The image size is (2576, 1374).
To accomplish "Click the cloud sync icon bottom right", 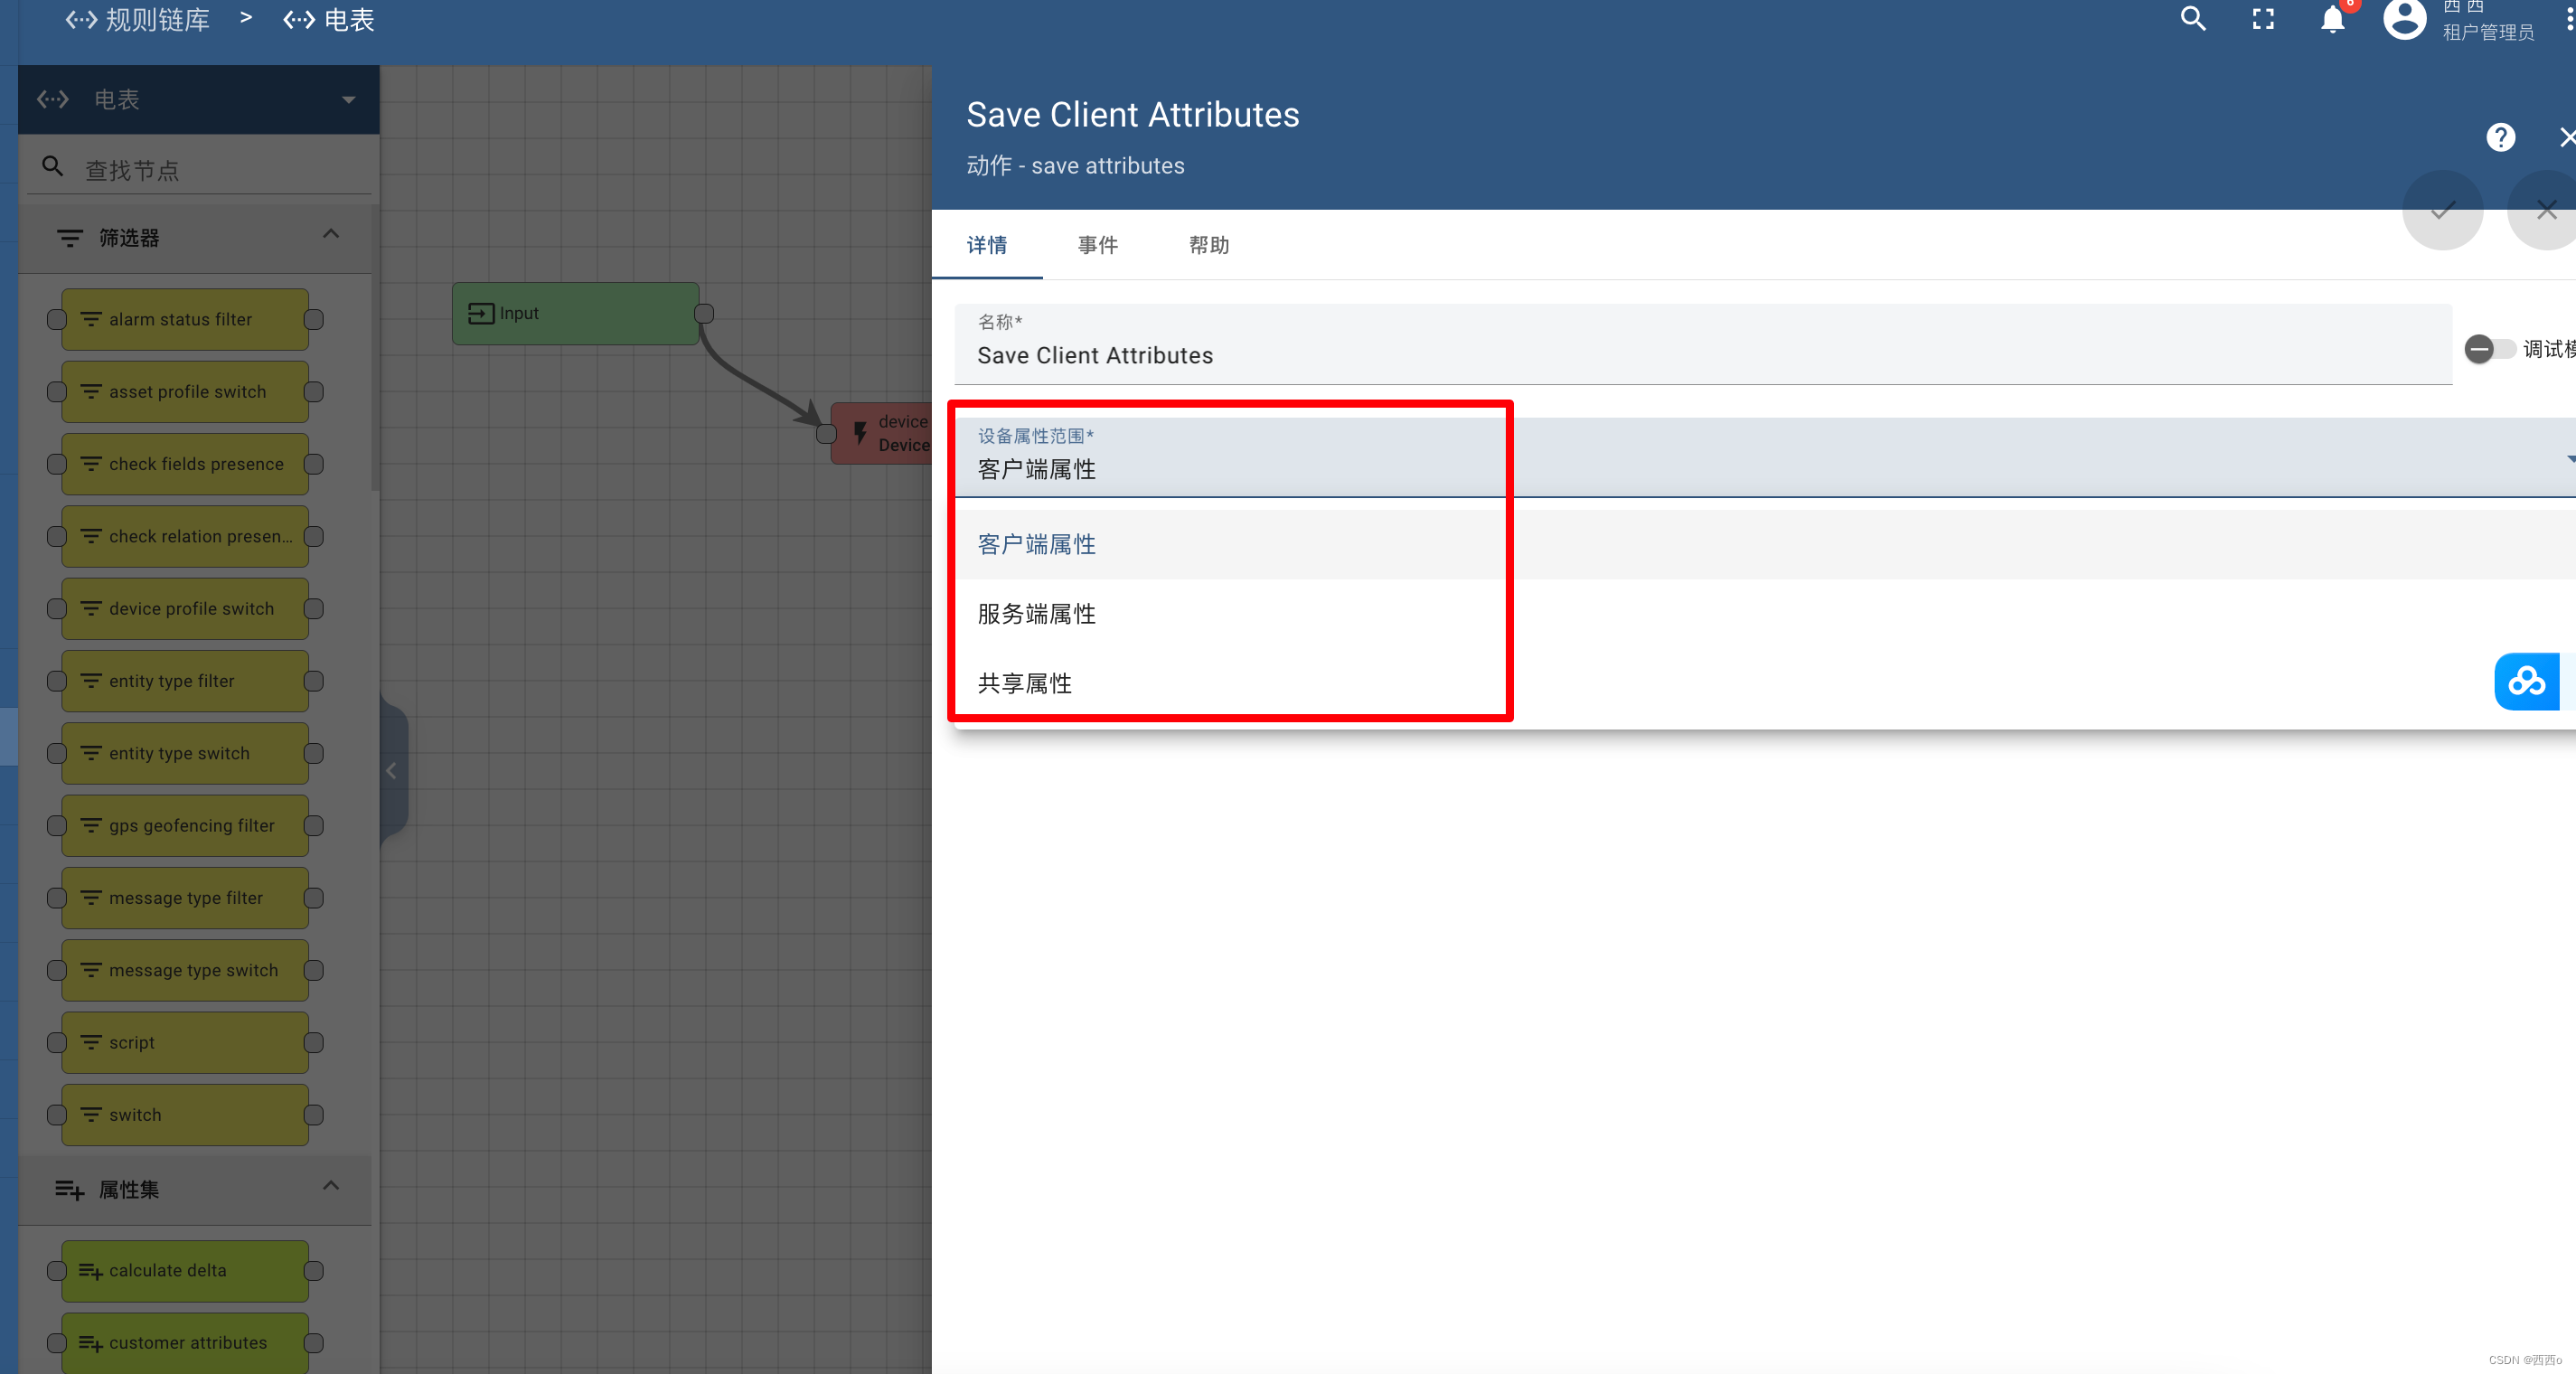I will point(2528,679).
